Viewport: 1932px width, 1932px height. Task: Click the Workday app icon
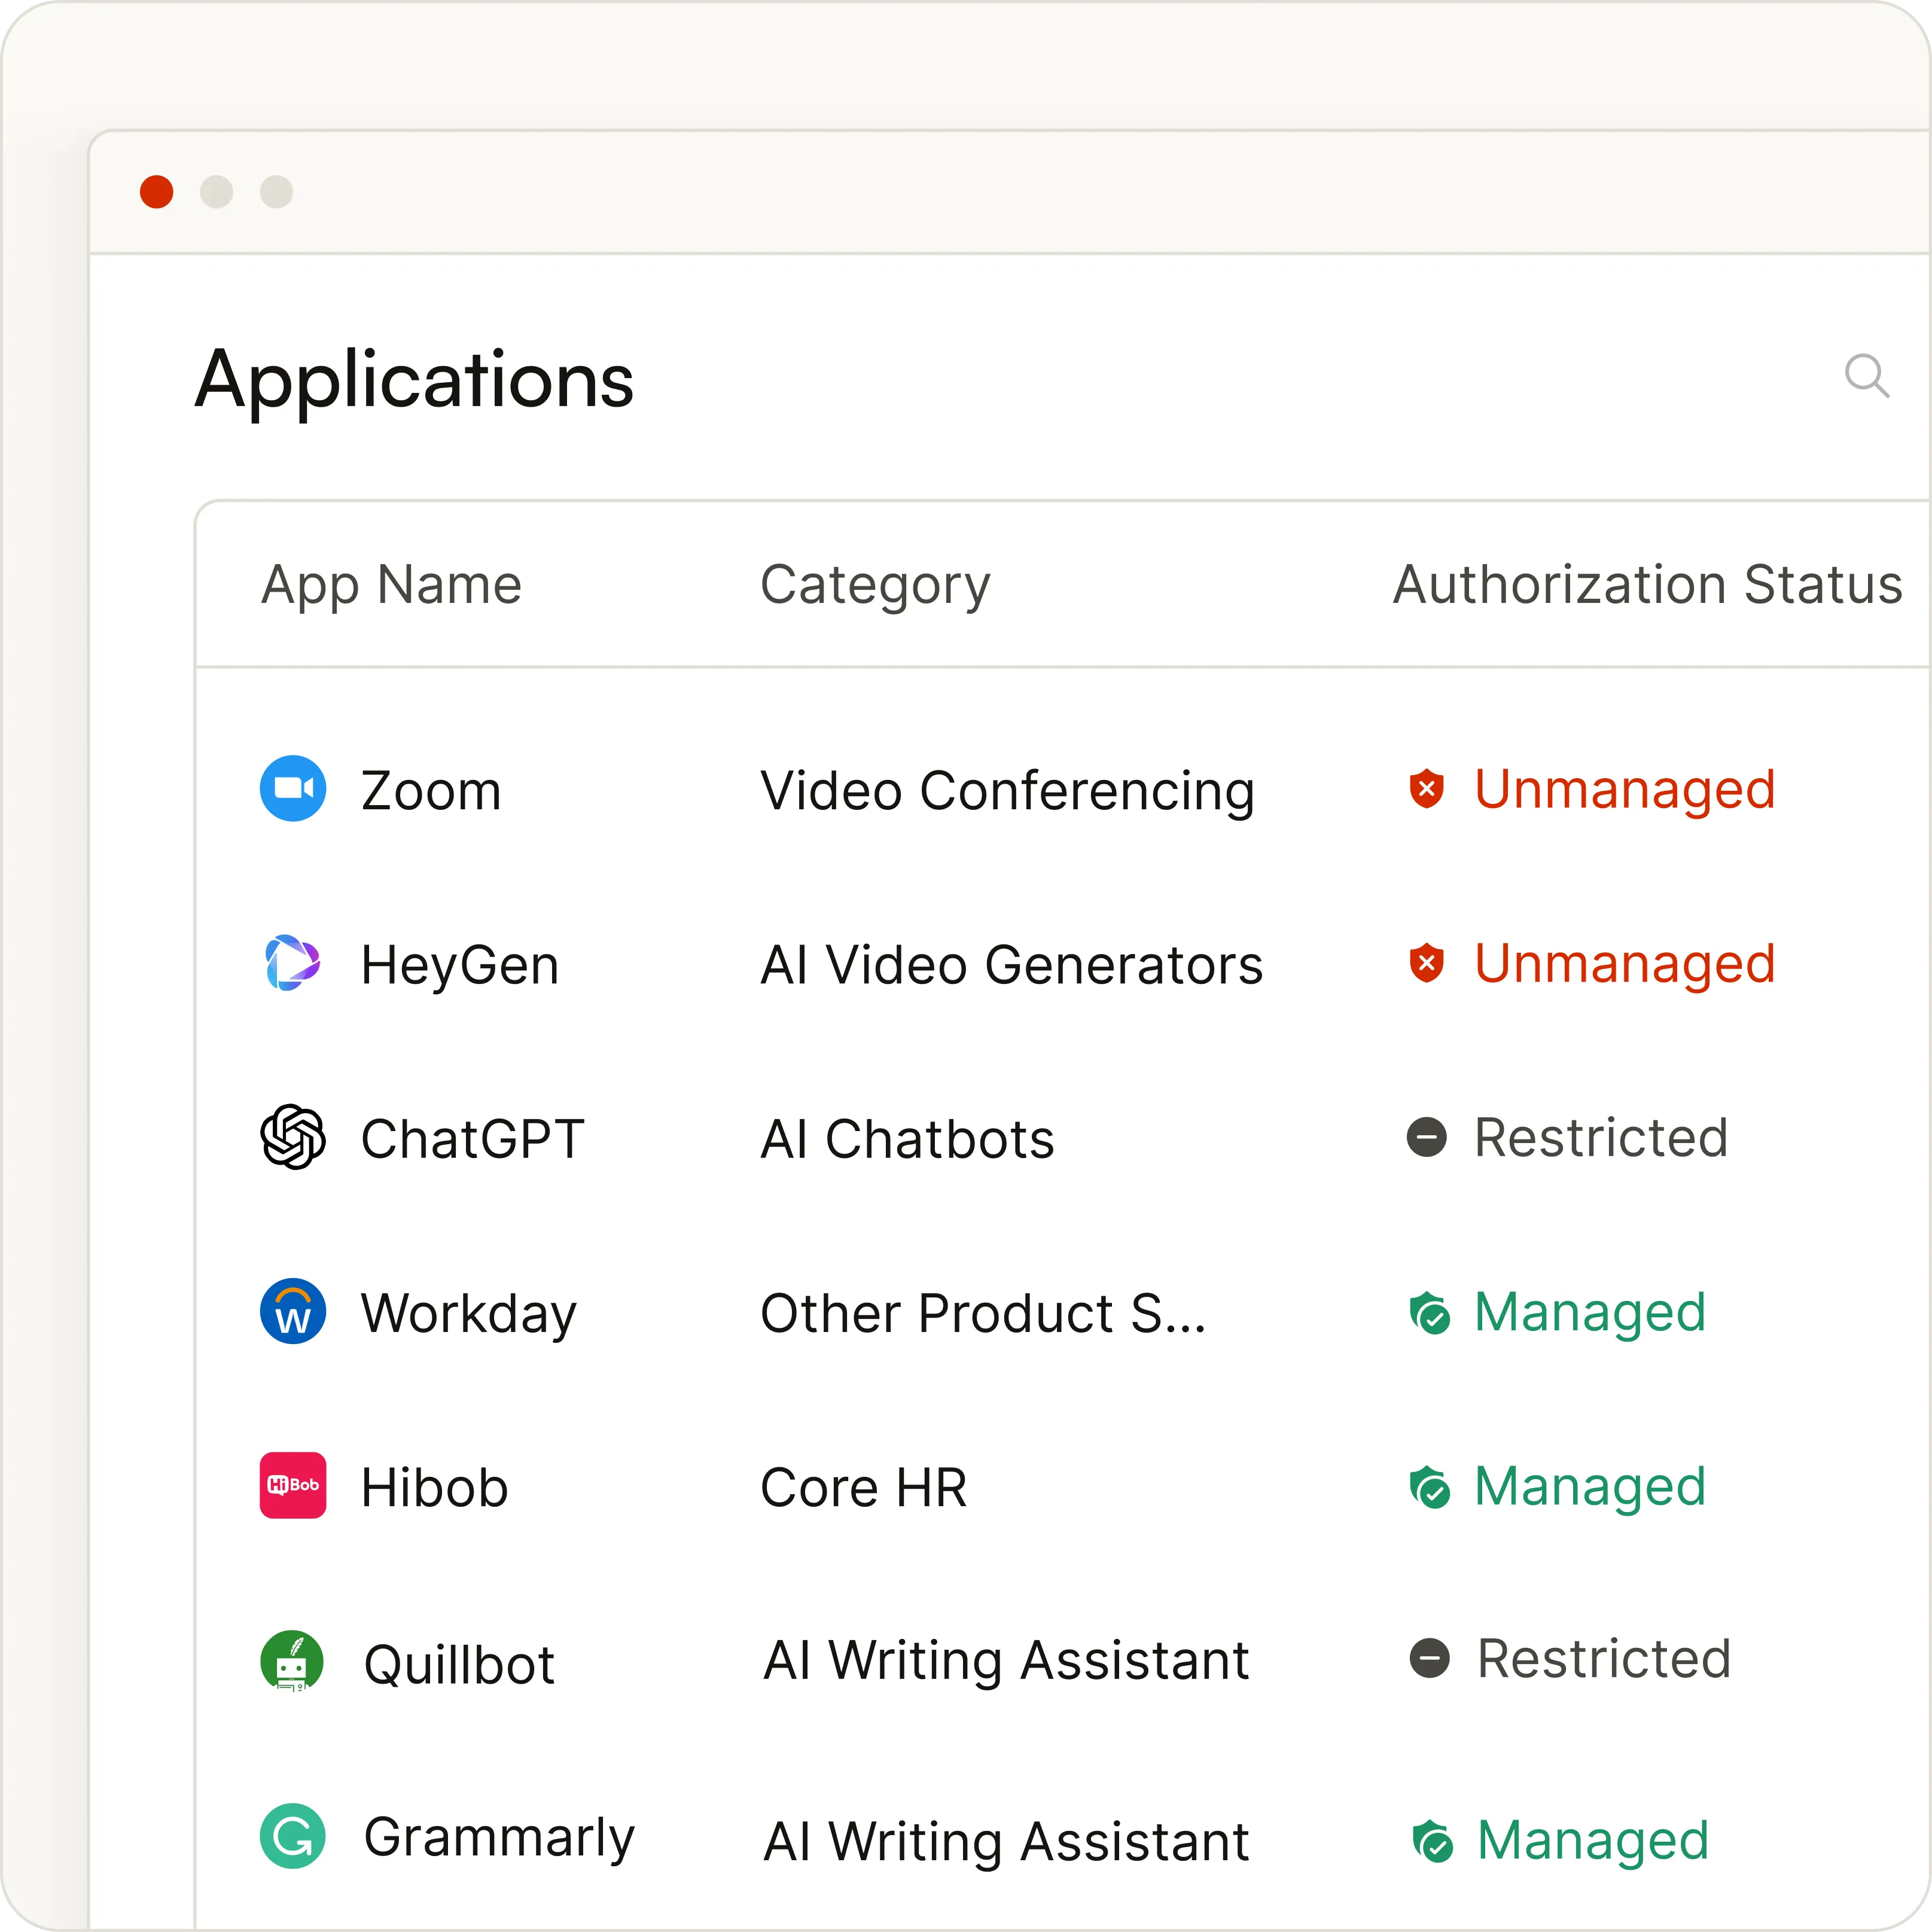pyautogui.click(x=293, y=1311)
